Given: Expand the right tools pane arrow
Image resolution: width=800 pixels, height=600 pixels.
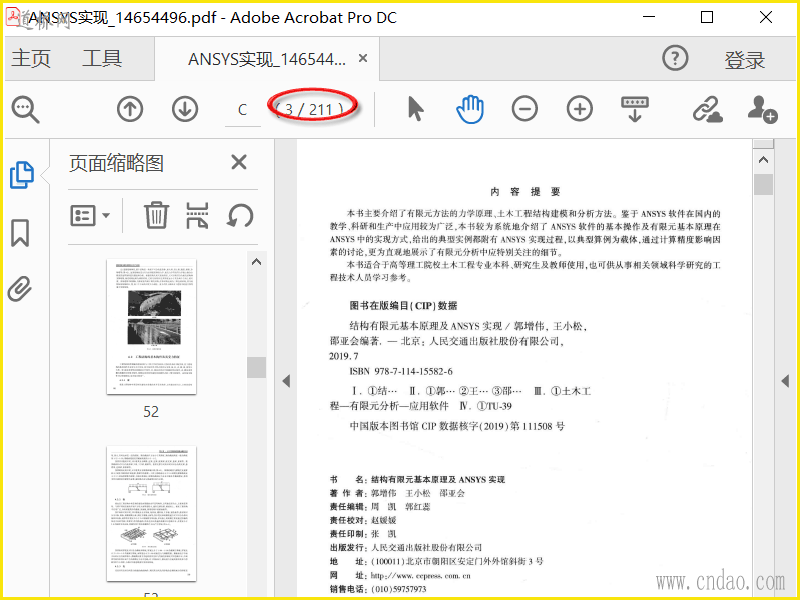Looking at the screenshot, I should point(785,381).
